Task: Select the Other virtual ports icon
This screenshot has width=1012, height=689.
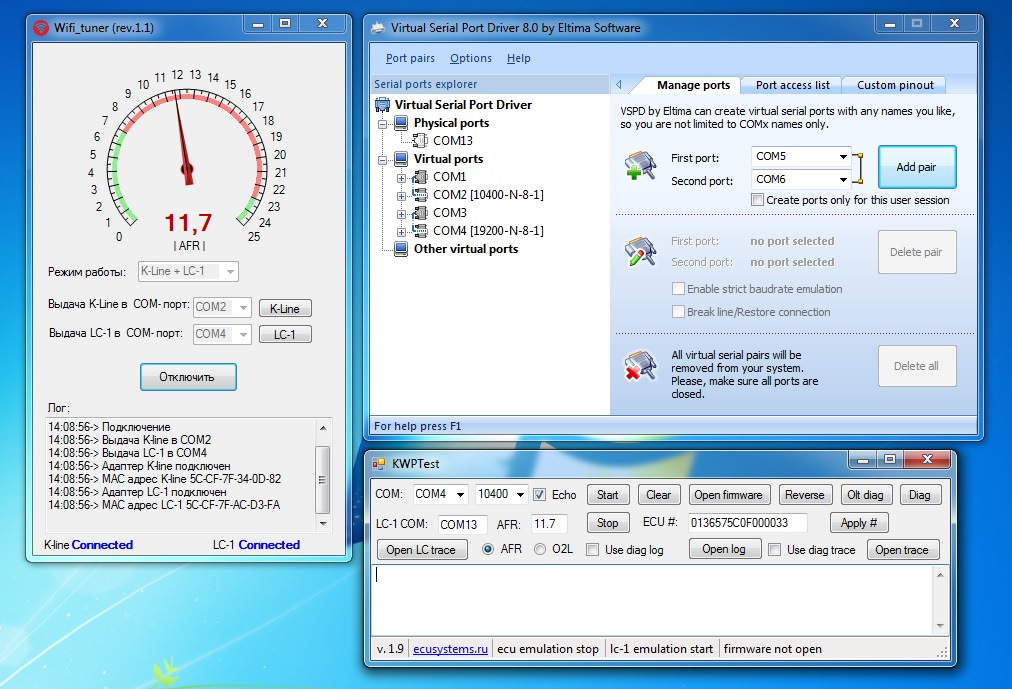Action: point(401,249)
